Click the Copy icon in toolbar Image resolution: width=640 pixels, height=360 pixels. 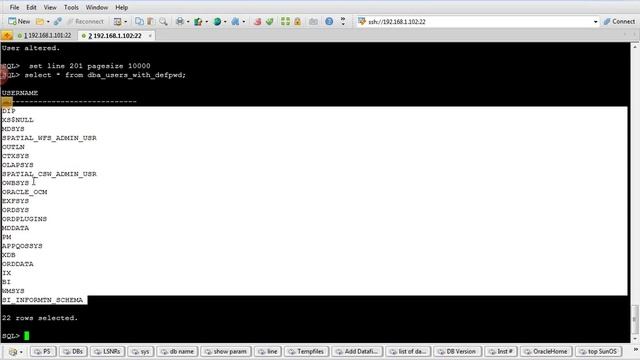pyautogui.click(x=139, y=21)
